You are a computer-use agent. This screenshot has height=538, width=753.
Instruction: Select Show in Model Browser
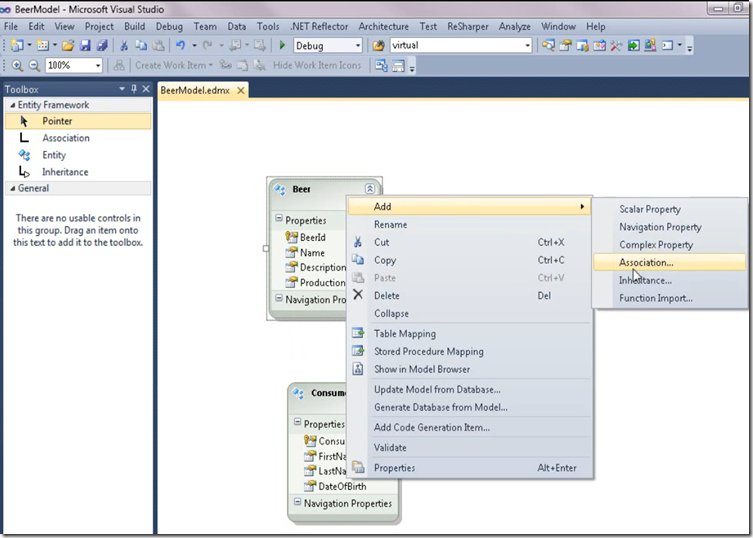[470, 369]
